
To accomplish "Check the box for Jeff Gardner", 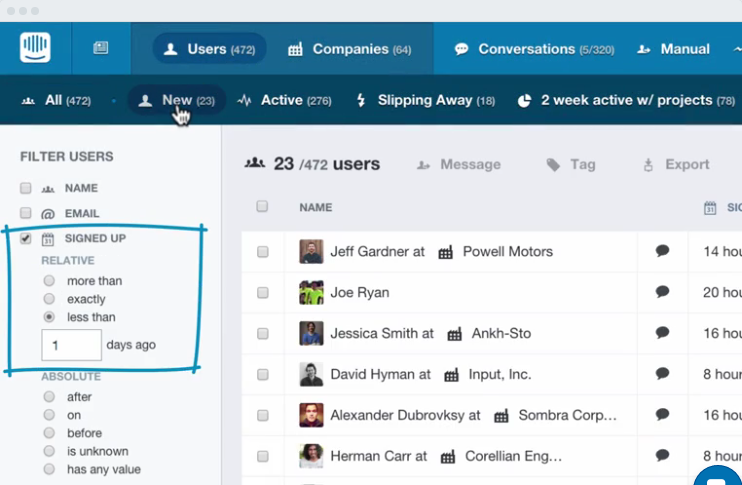I will click(263, 252).
